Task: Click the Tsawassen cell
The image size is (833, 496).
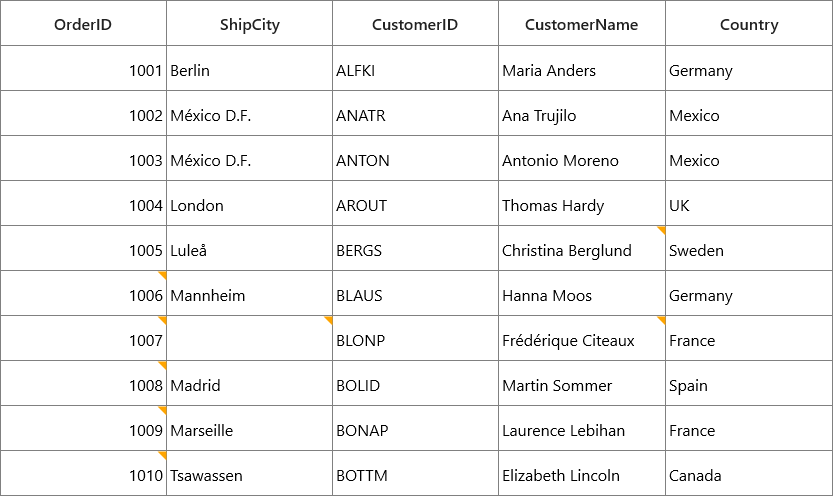Action: point(250,474)
